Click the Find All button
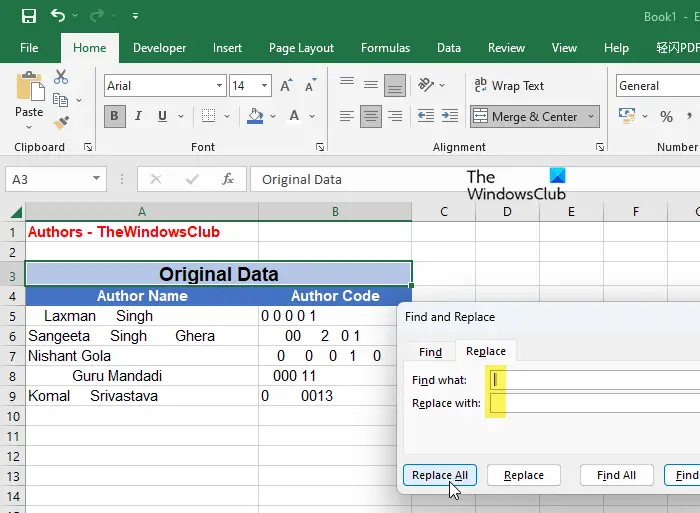Screen dimensions: 700x513 coord(617,475)
